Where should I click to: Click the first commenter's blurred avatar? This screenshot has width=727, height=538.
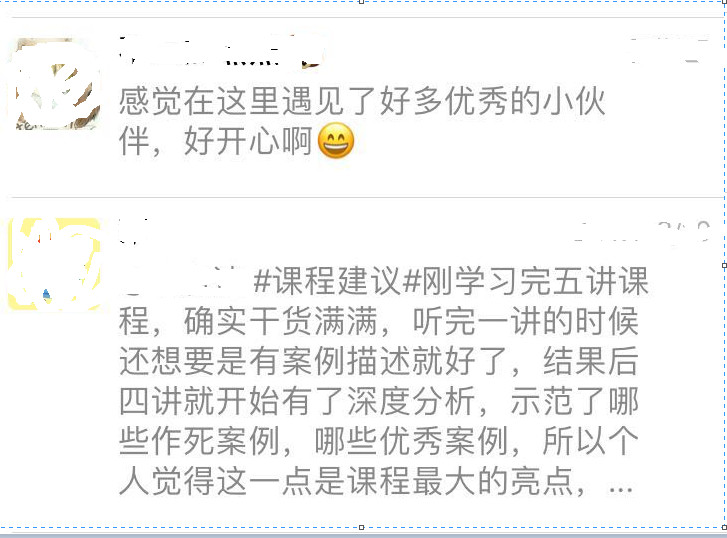(x=57, y=84)
